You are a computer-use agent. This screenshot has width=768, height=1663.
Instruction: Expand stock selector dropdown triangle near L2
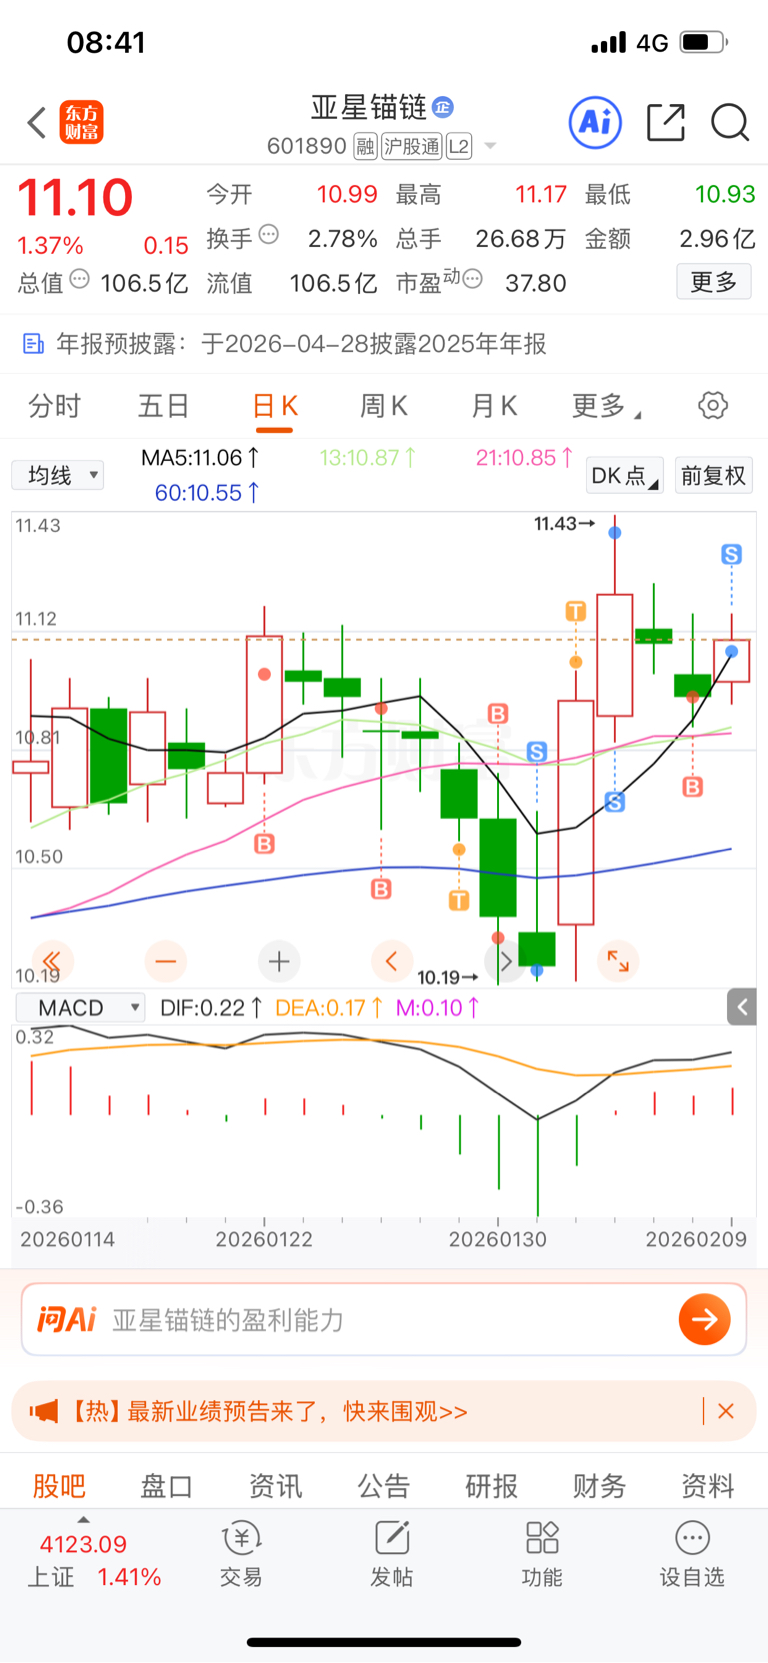(490, 146)
